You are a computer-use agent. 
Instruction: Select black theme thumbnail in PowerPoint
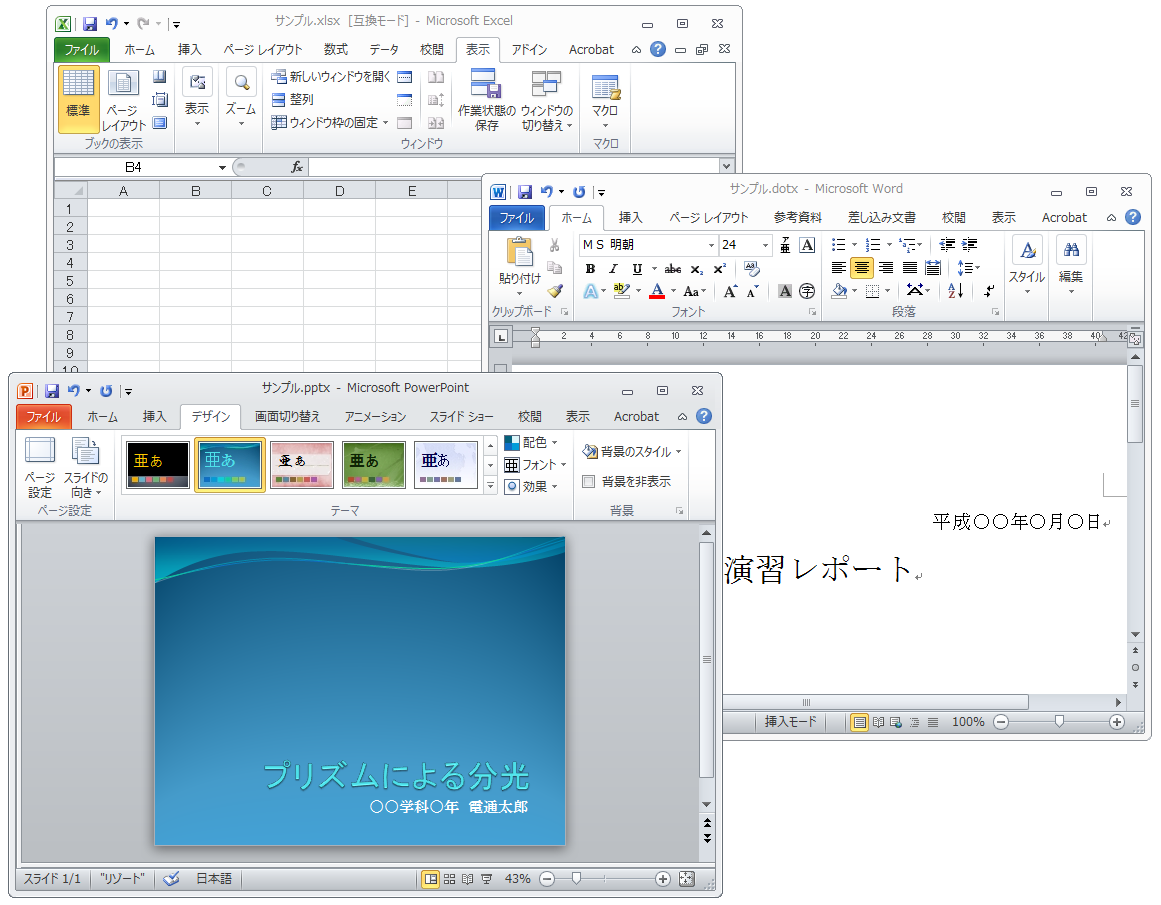coord(158,464)
